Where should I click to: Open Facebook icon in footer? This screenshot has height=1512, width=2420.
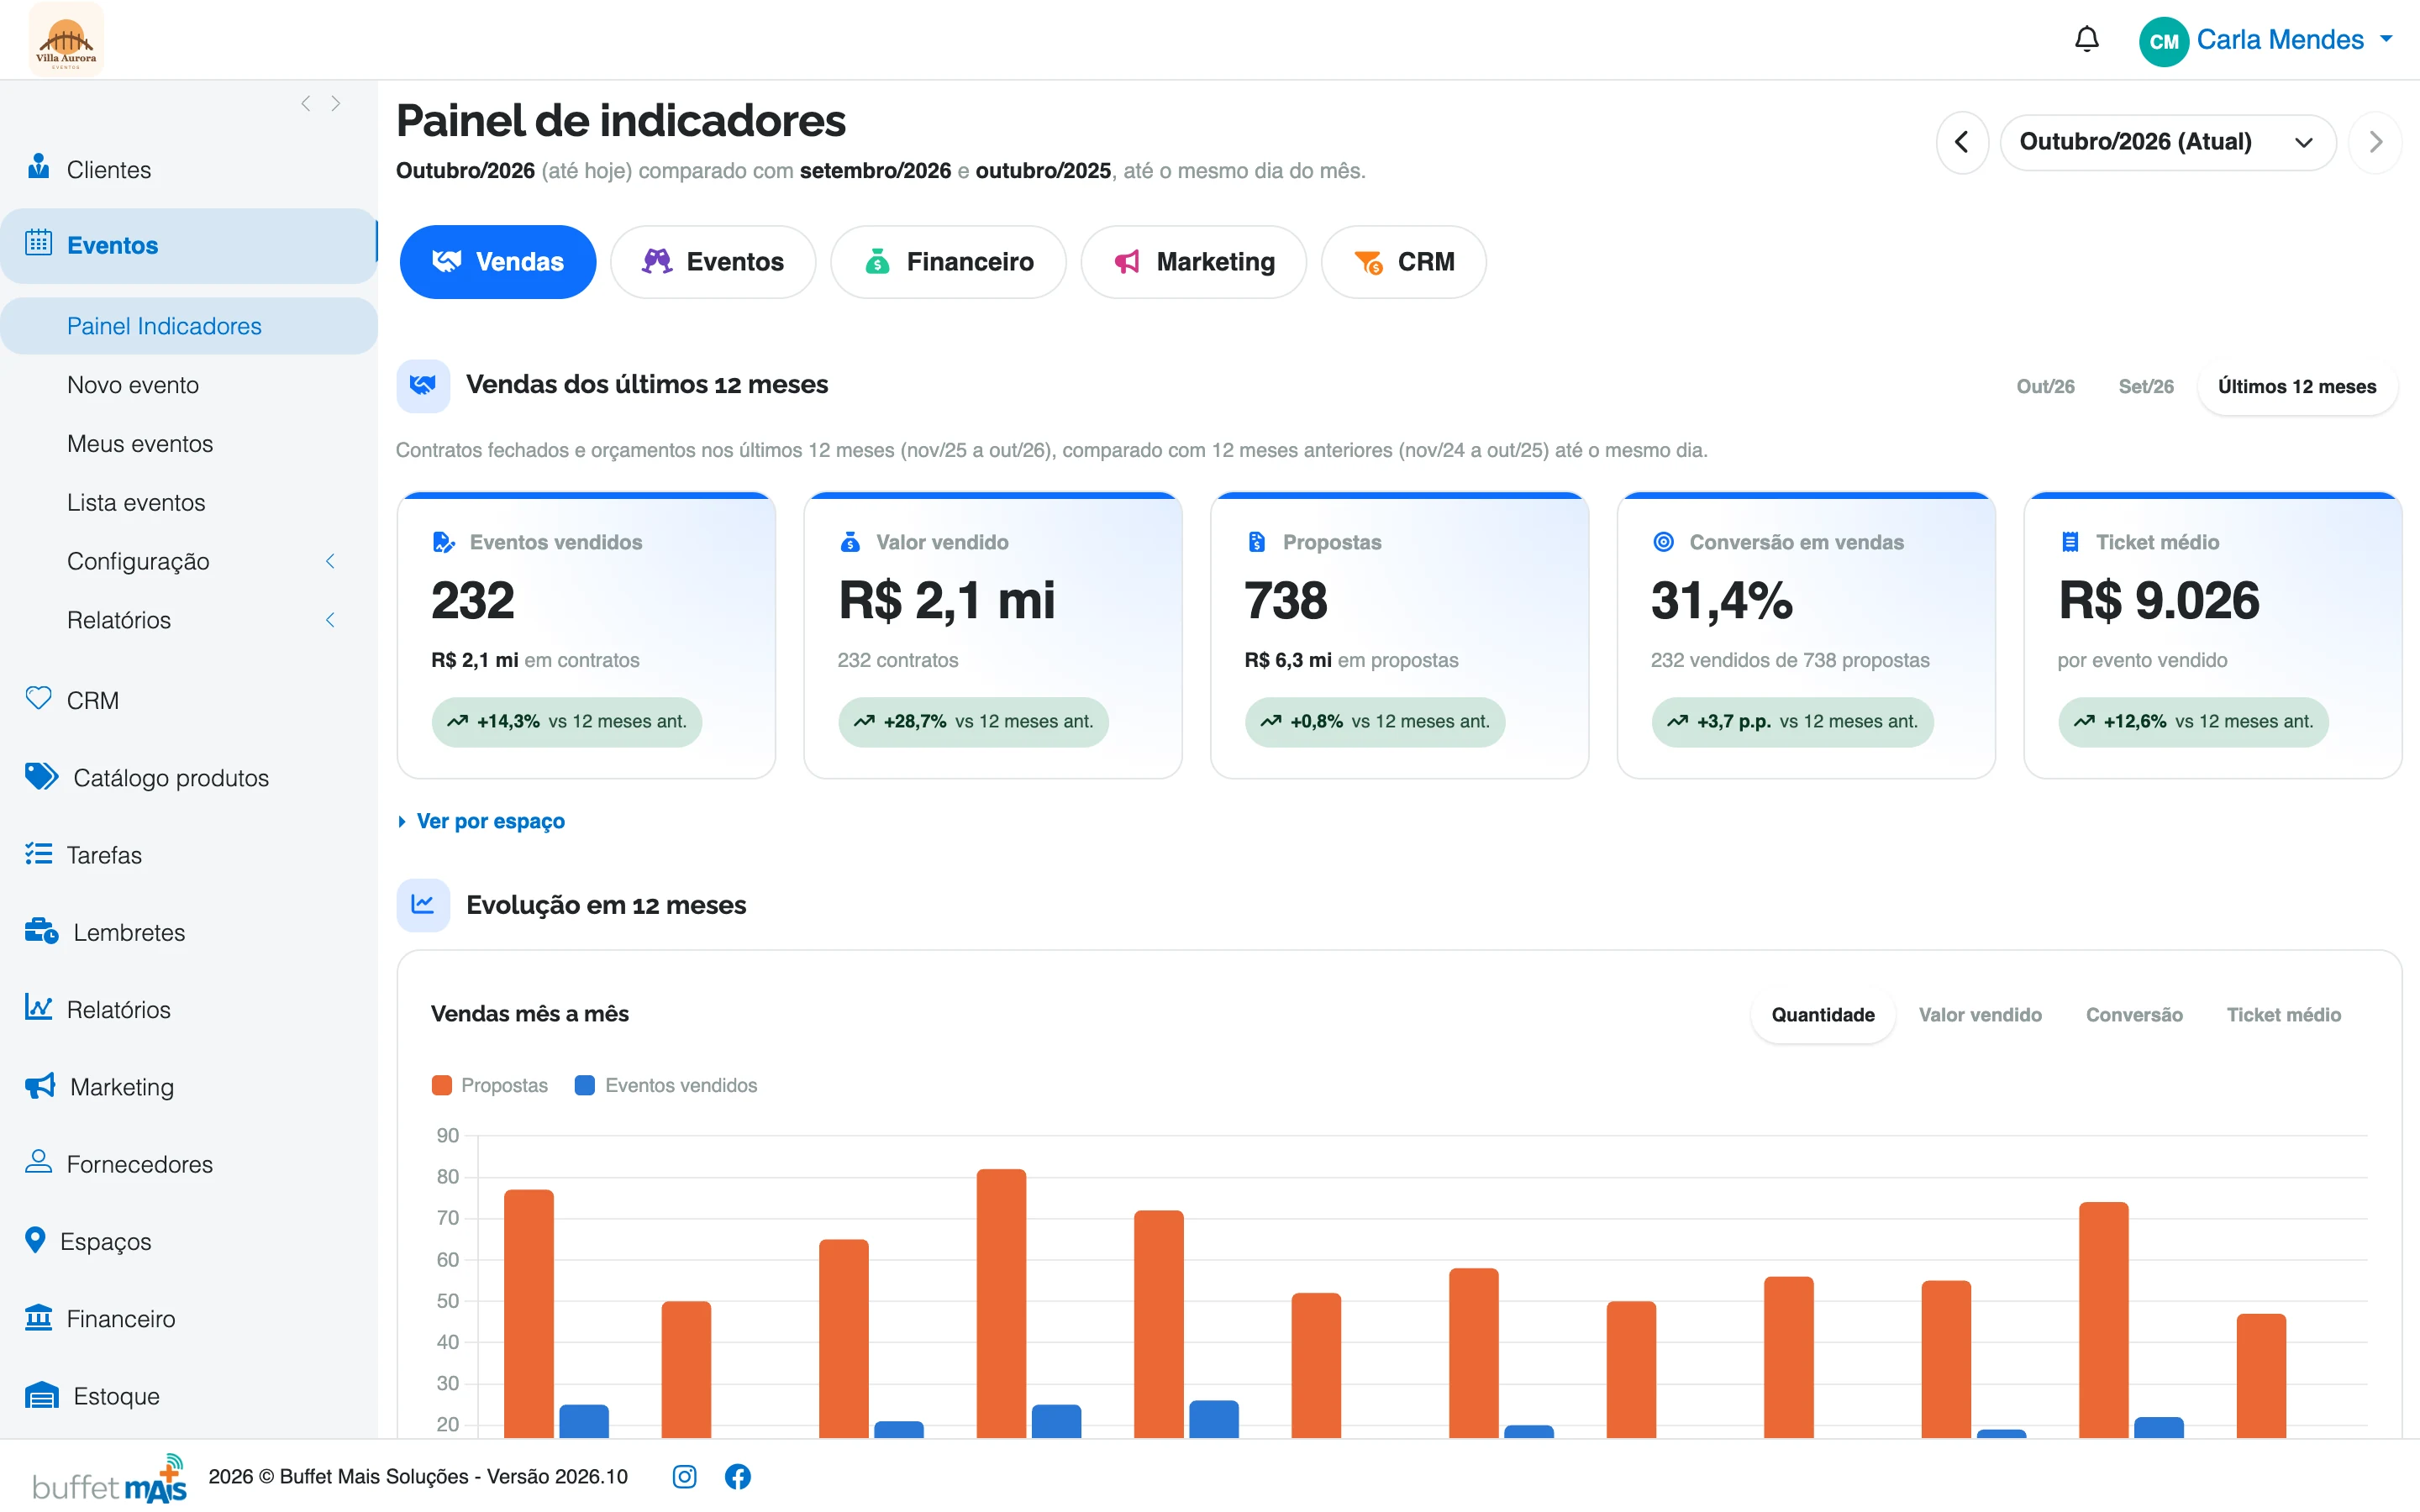pyautogui.click(x=737, y=1476)
